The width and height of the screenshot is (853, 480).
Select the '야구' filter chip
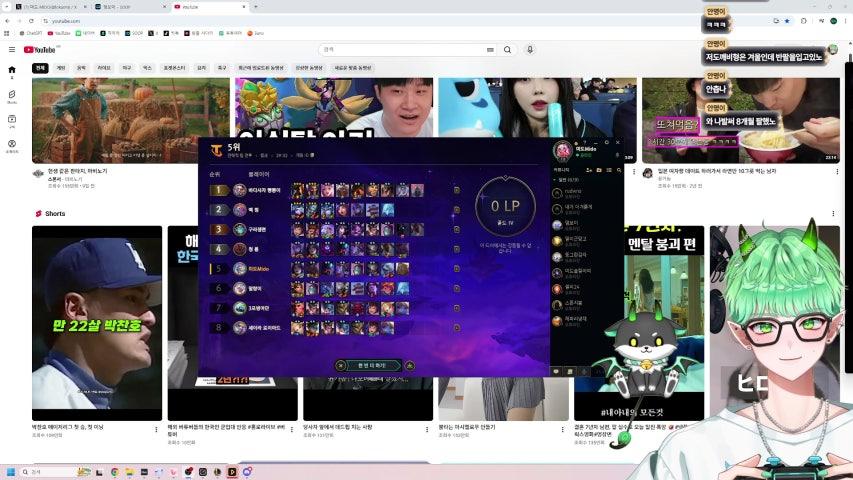127,68
